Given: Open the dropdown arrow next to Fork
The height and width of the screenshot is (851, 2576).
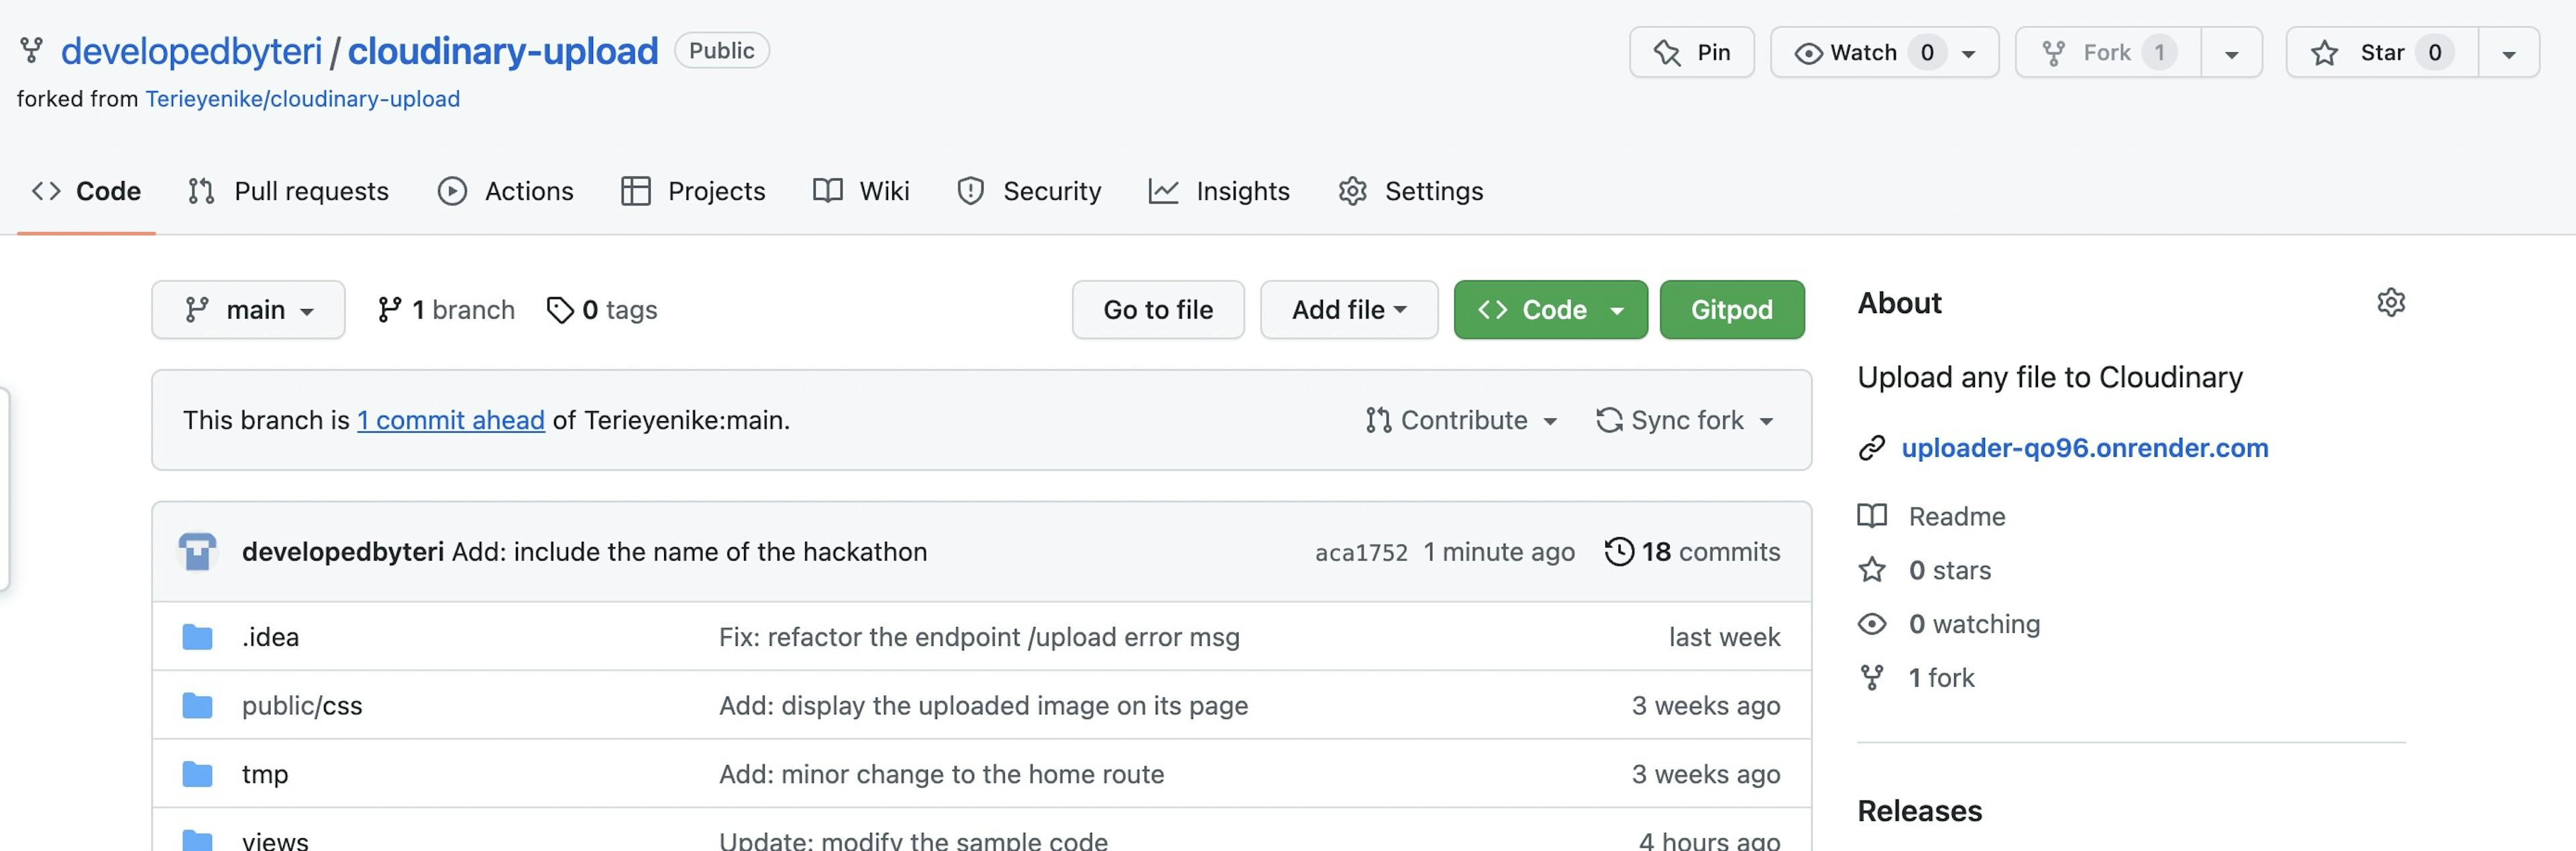Looking at the screenshot, I should 2231,53.
